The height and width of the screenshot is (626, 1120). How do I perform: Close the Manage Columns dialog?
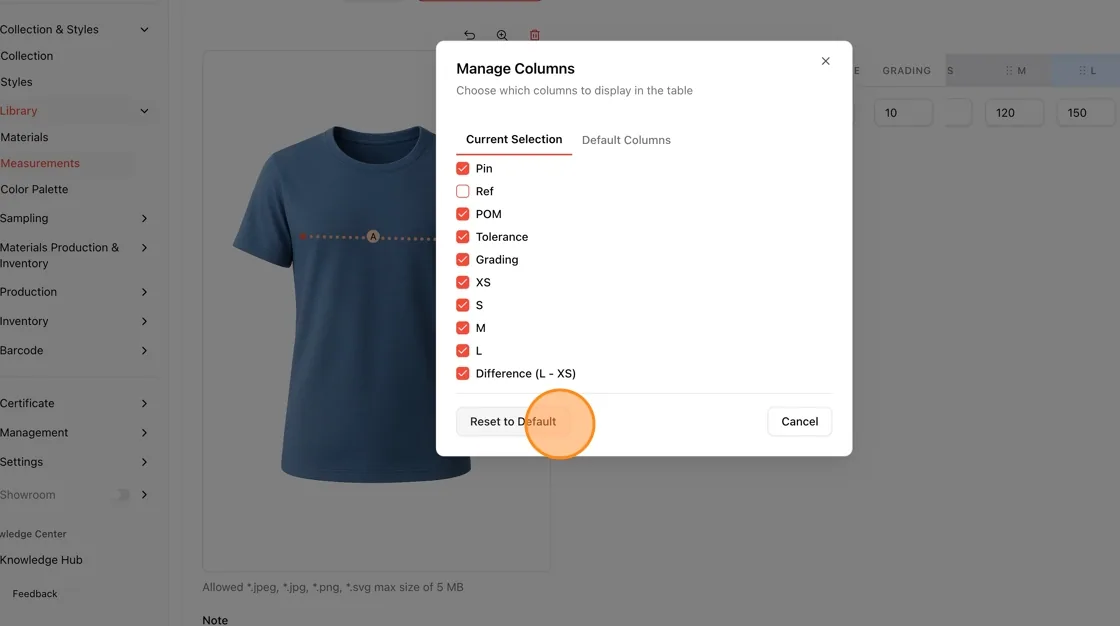pos(825,61)
